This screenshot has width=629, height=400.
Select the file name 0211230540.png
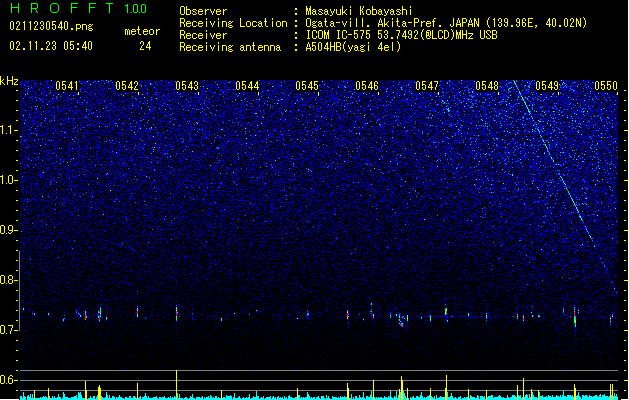coord(51,26)
